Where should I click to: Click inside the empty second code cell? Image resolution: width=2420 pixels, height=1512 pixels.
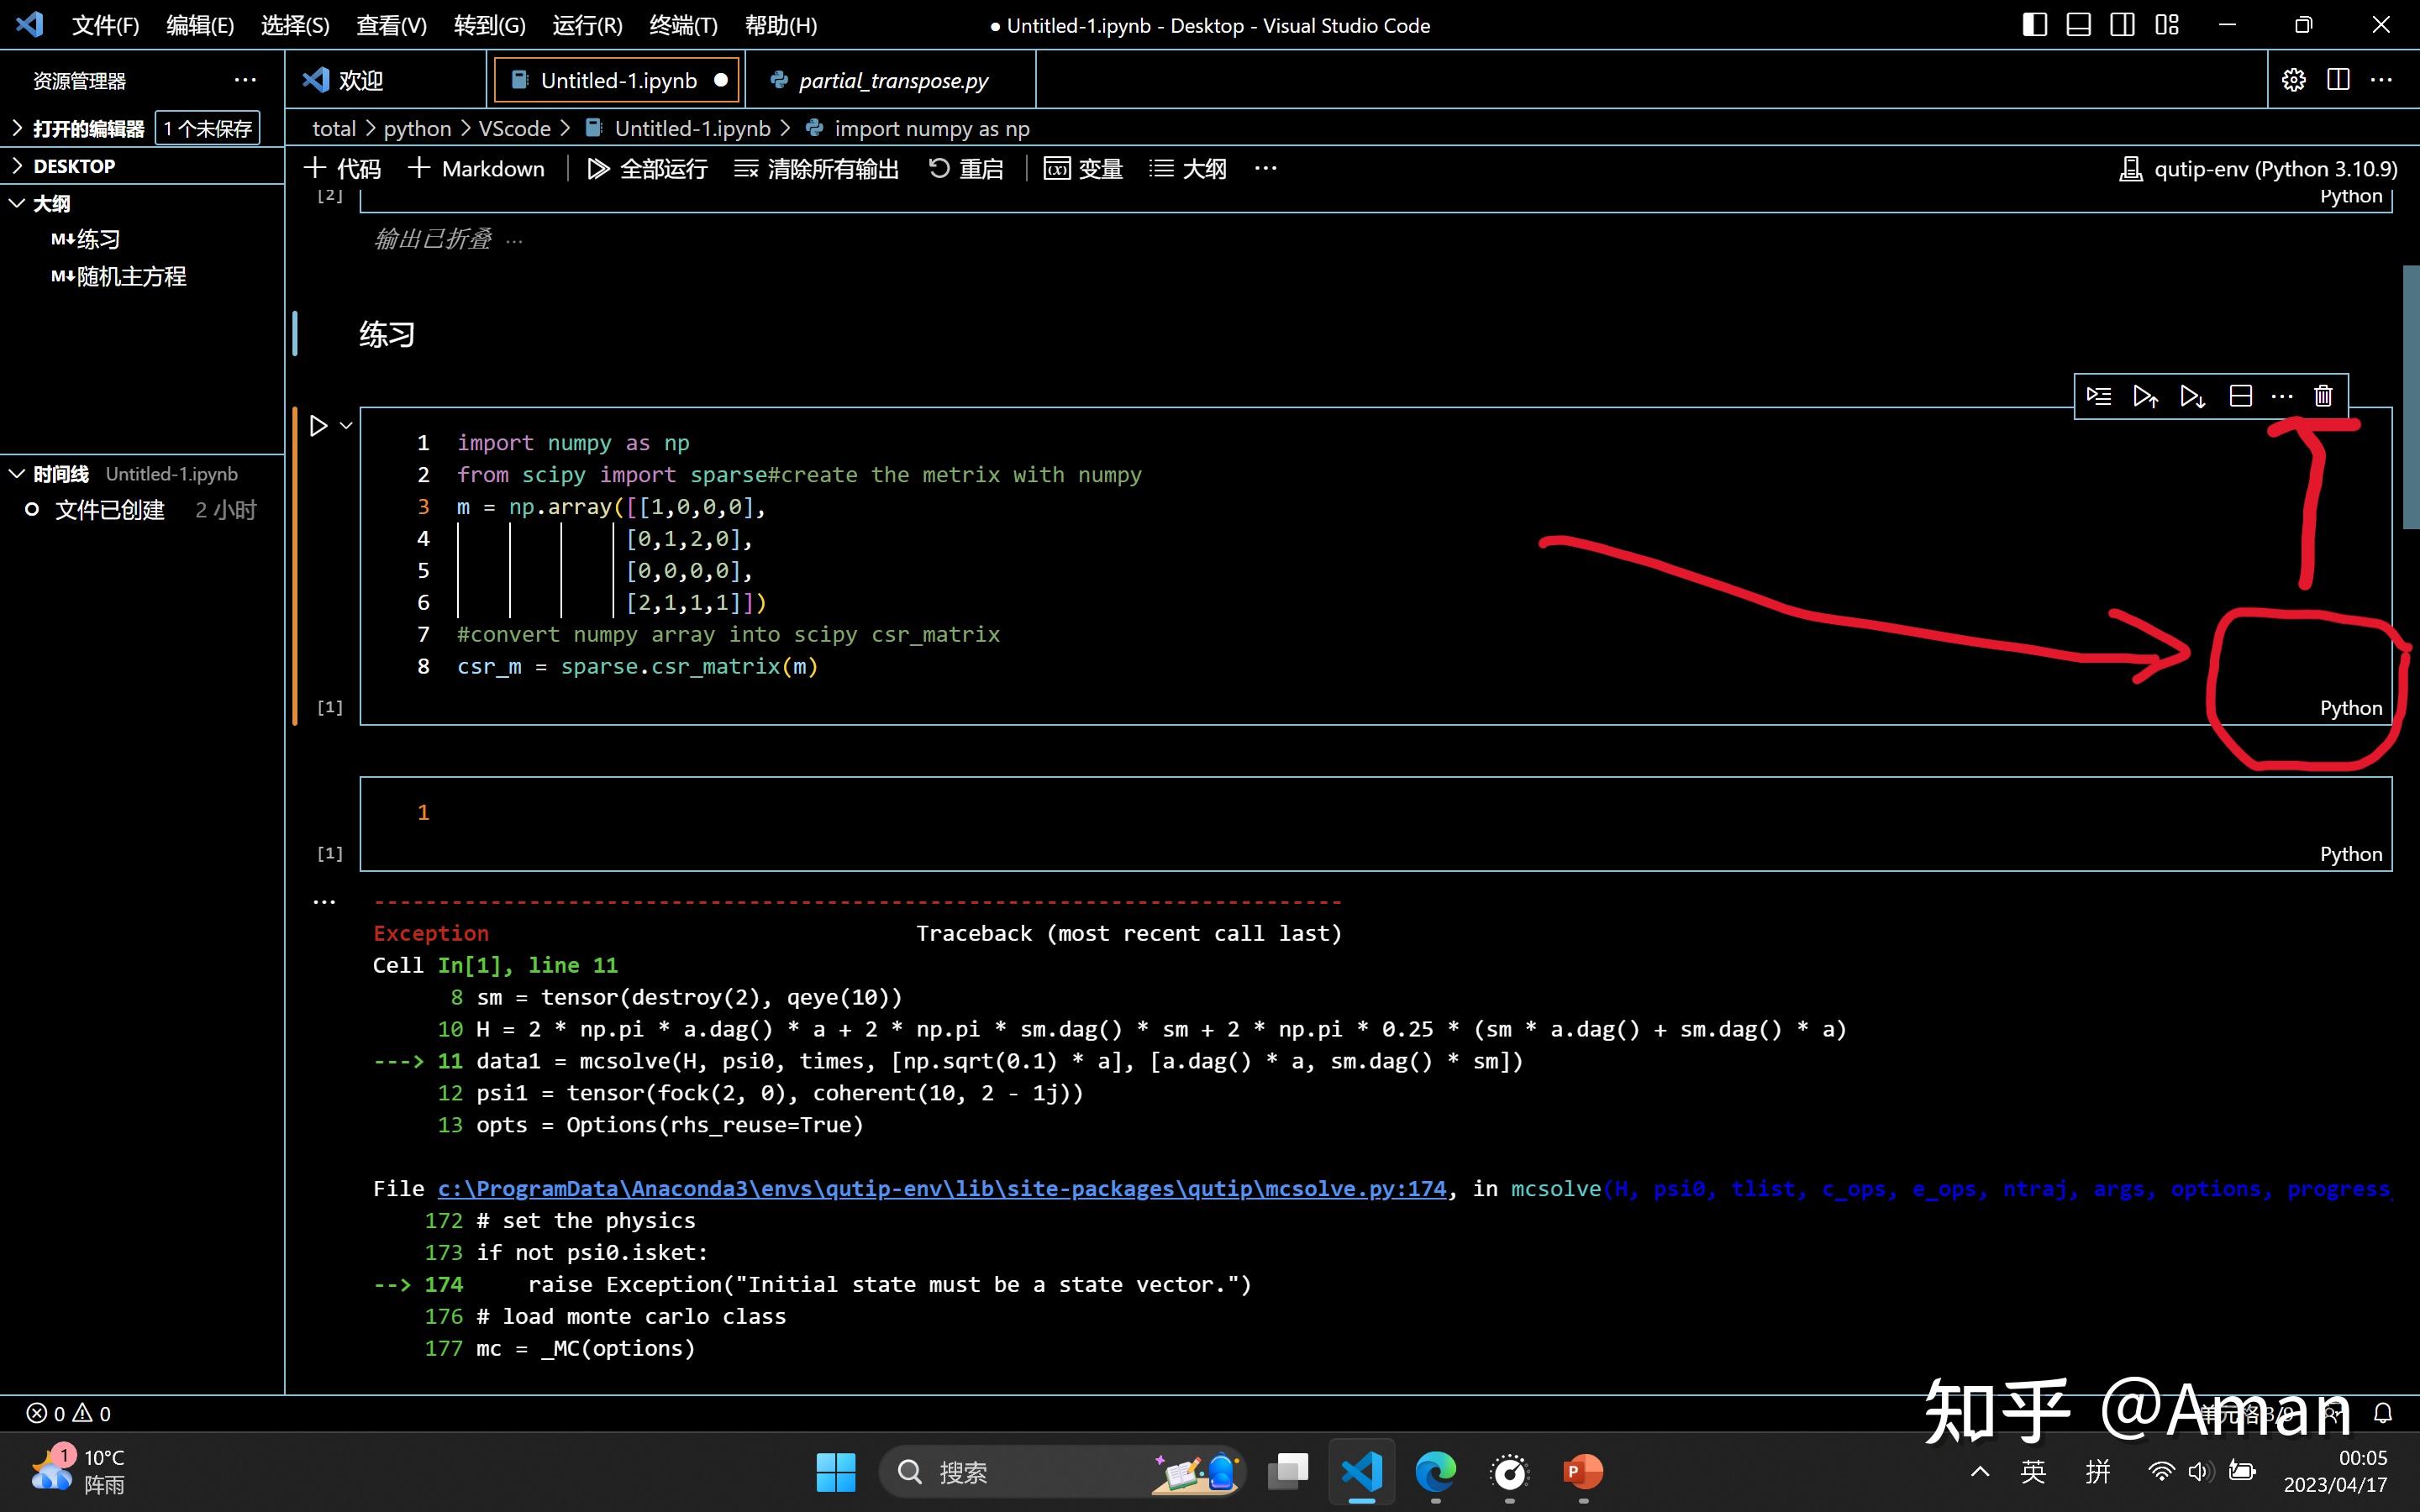(1376, 813)
